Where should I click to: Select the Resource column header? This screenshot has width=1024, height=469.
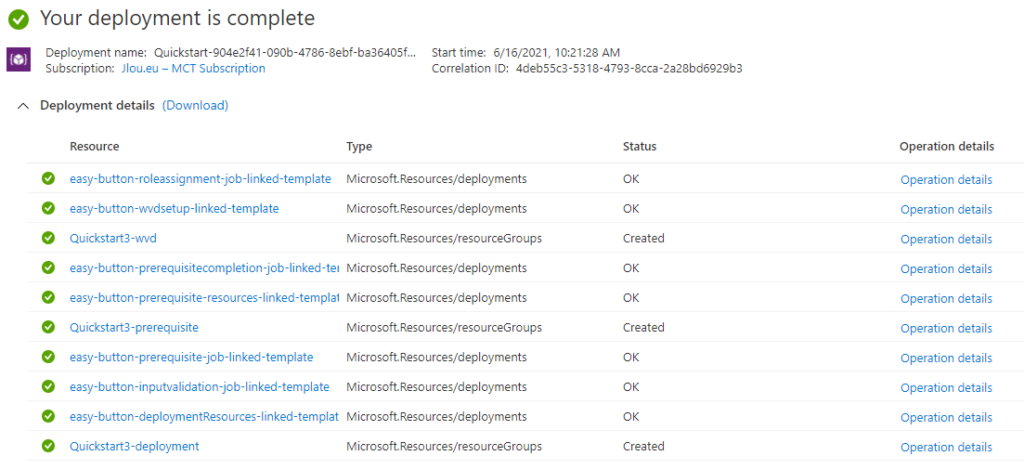click(x=95, y=146)
